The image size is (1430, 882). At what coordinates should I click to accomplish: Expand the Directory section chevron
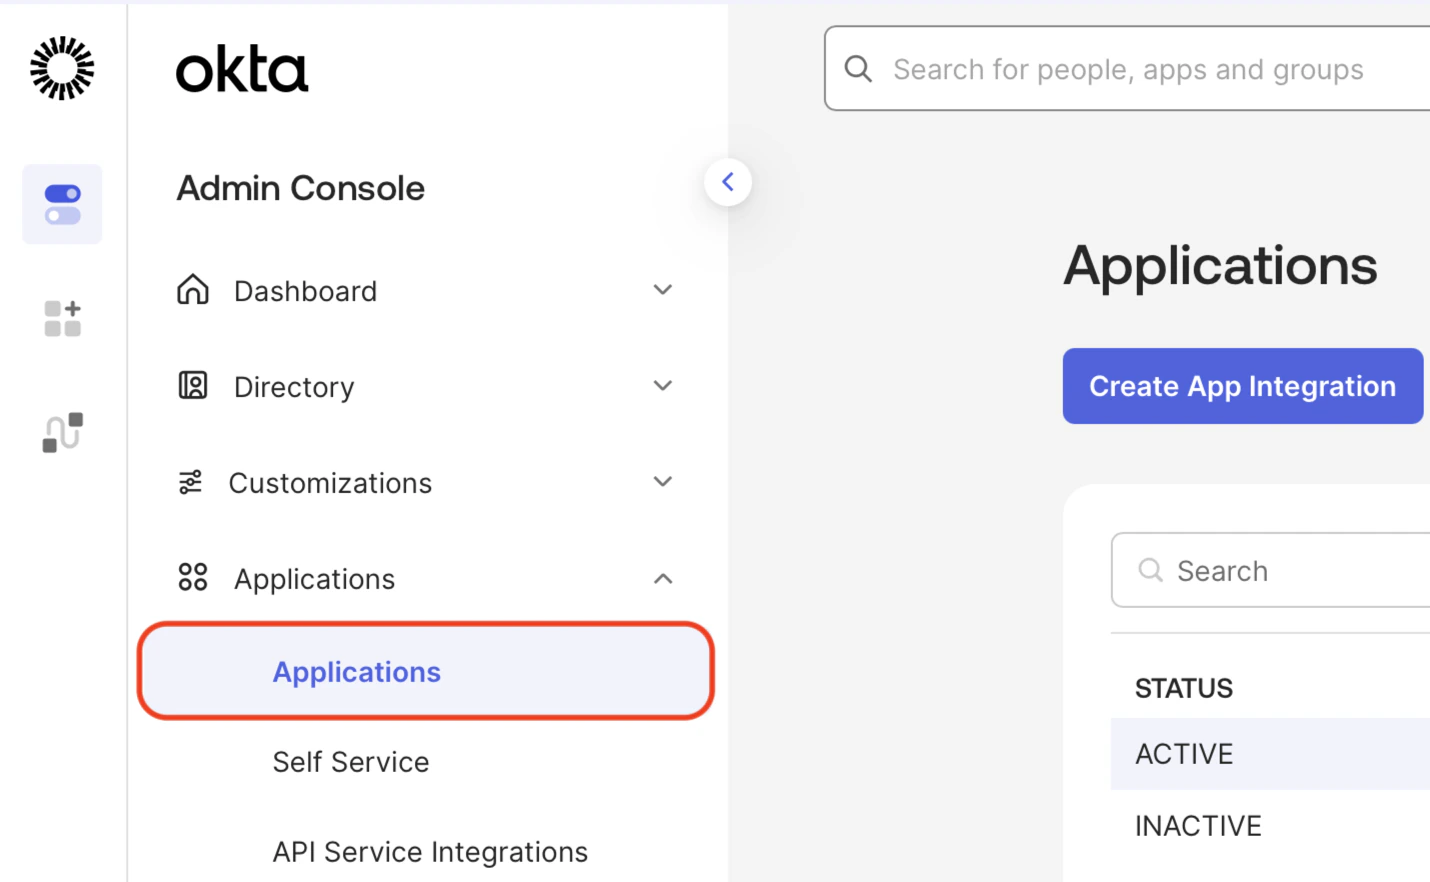point(663,385)
